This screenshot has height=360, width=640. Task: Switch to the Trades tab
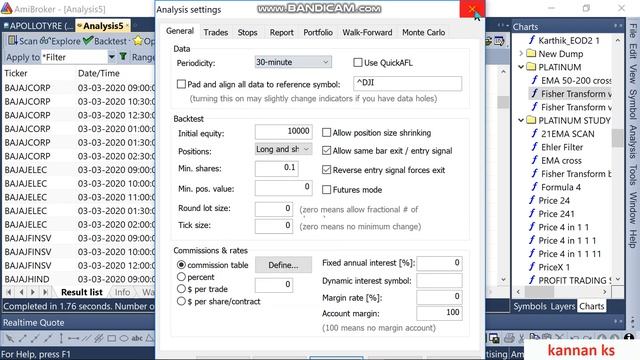(216, 32)
